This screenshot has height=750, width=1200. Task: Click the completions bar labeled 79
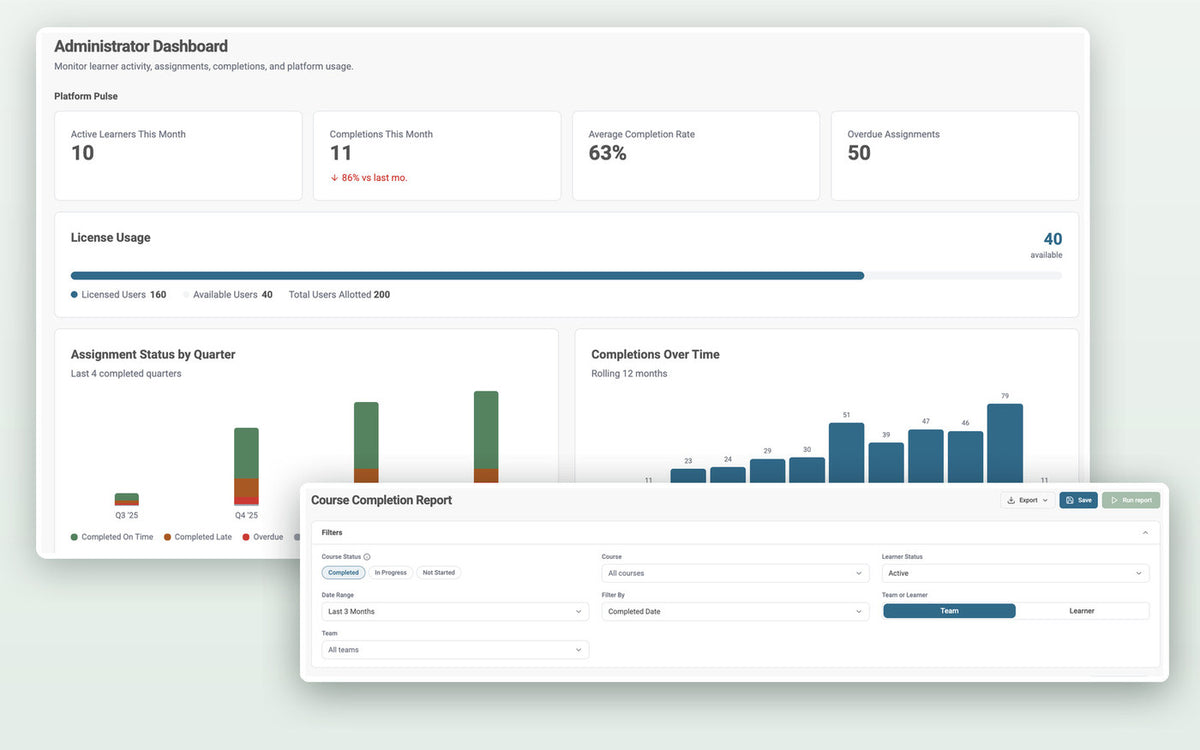(1005, 443)
